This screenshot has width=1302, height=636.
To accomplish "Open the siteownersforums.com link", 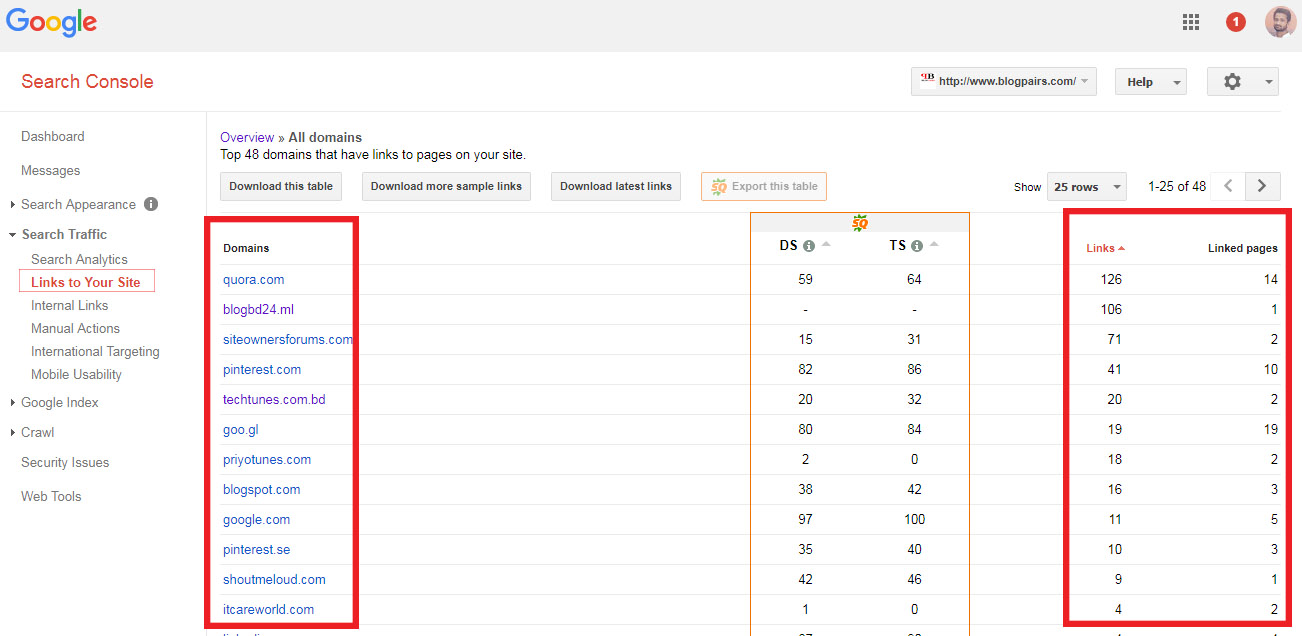I will 288,339.
